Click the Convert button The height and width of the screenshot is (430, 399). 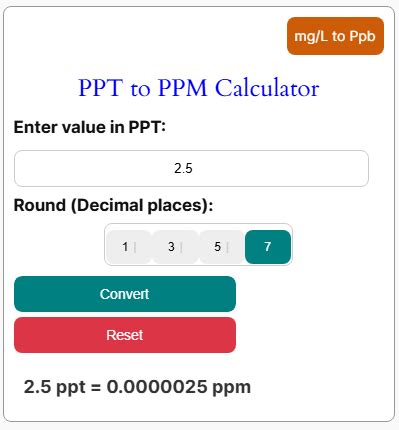click(x=125, y=294)
